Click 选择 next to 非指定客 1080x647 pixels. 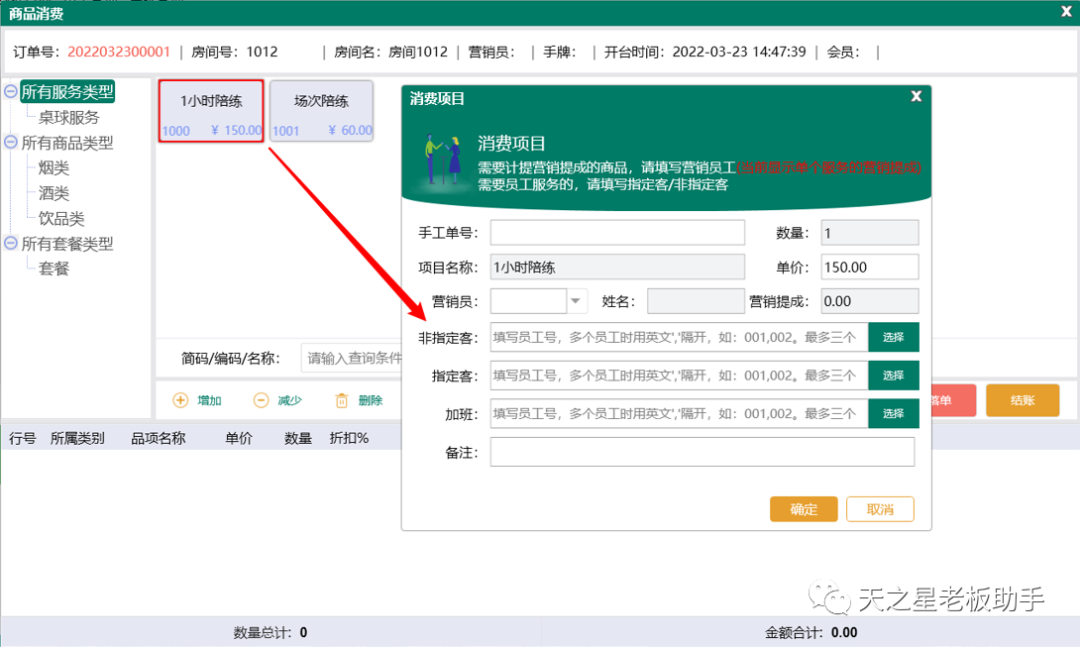click(893, 337)
